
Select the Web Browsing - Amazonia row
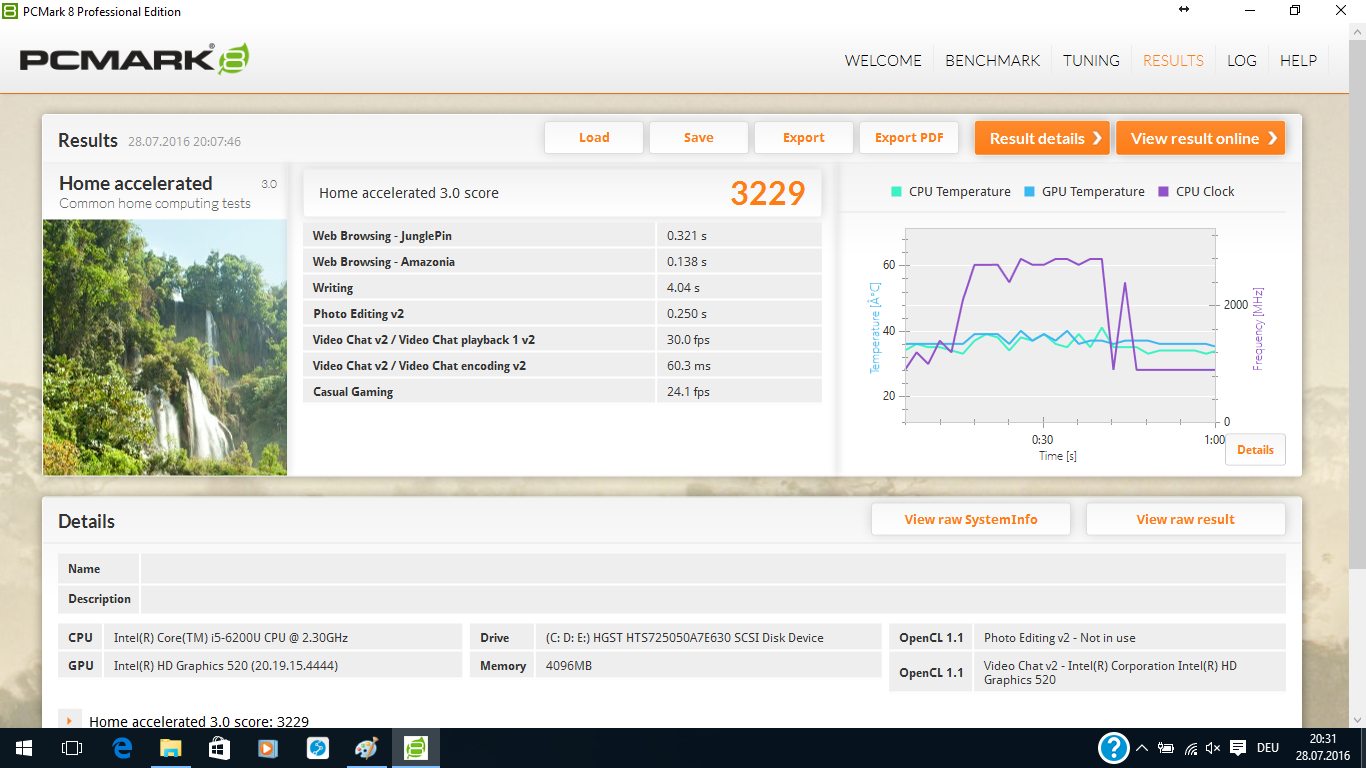pos(562,261)
